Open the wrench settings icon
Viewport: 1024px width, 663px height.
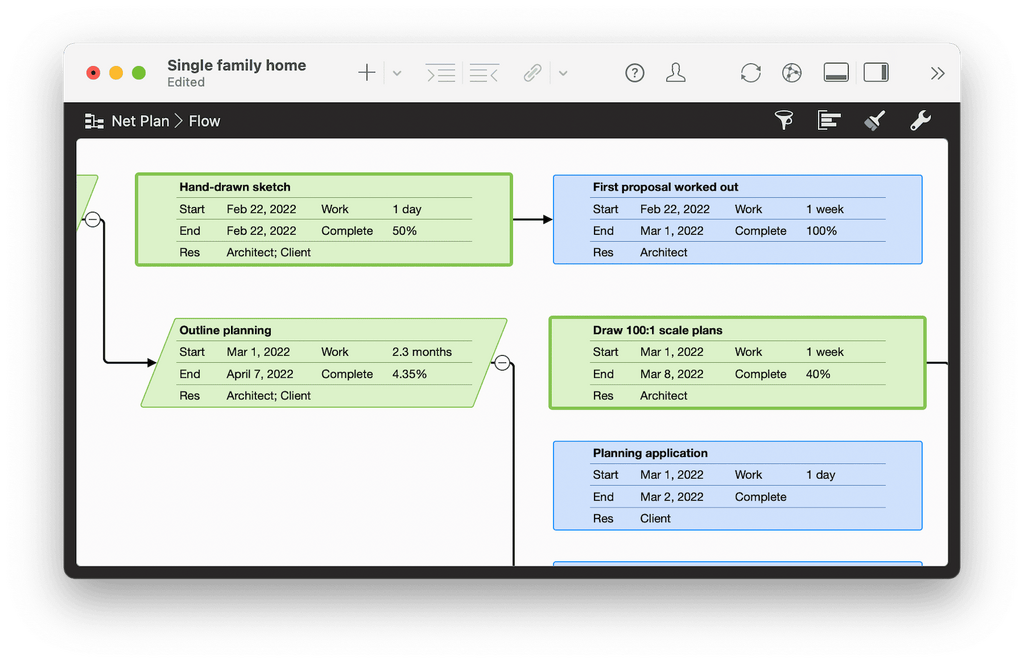click(x=920, y=121)
